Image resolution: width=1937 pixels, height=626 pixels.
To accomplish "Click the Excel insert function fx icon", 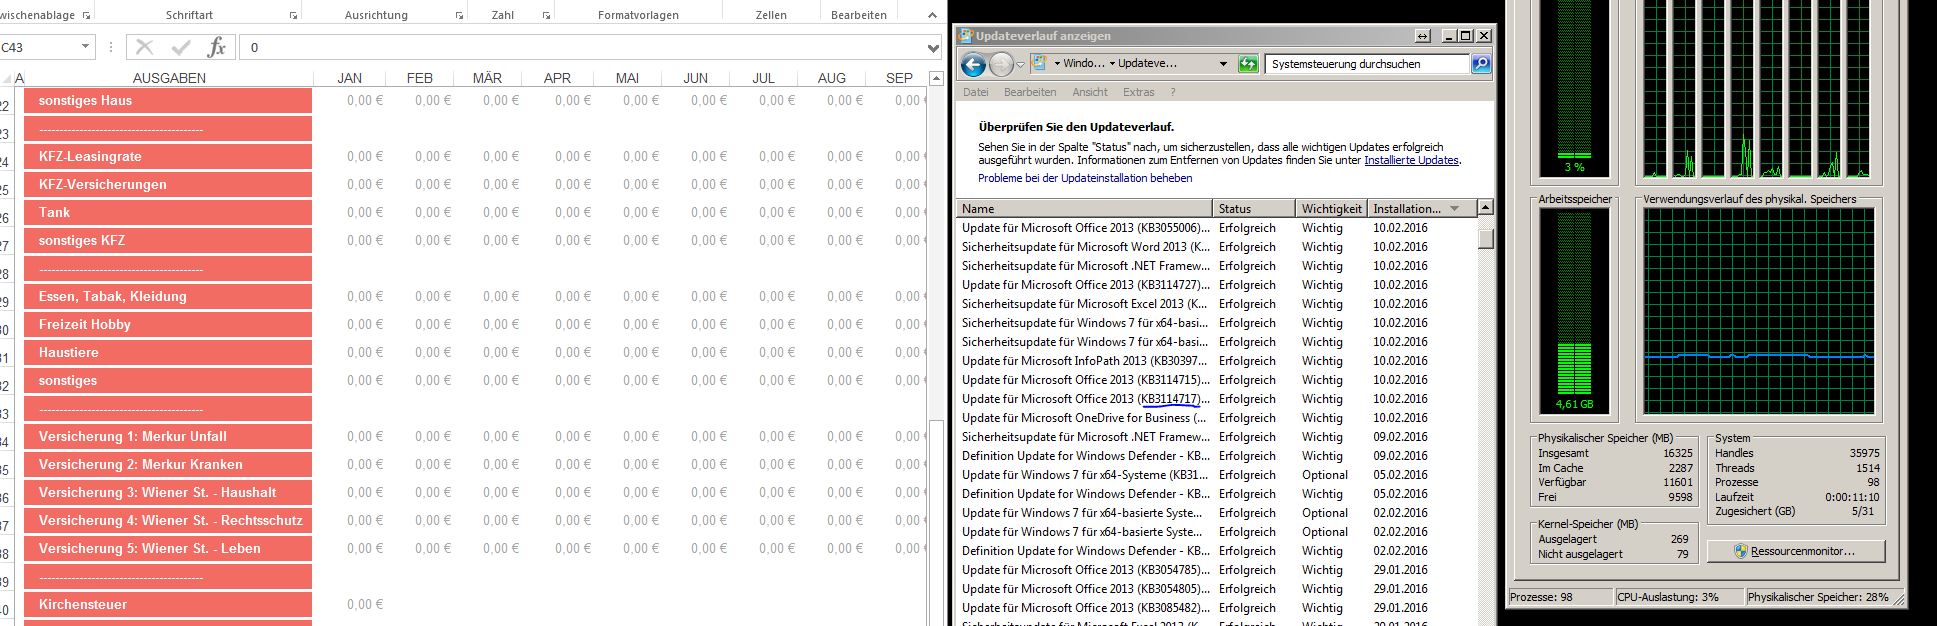I will (216, 47).
